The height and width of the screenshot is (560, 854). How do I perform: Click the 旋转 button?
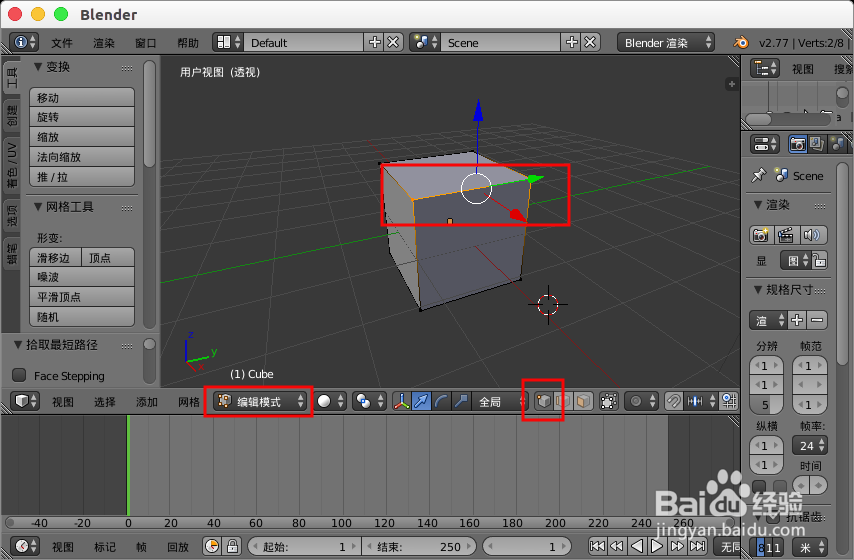[82, 117]
